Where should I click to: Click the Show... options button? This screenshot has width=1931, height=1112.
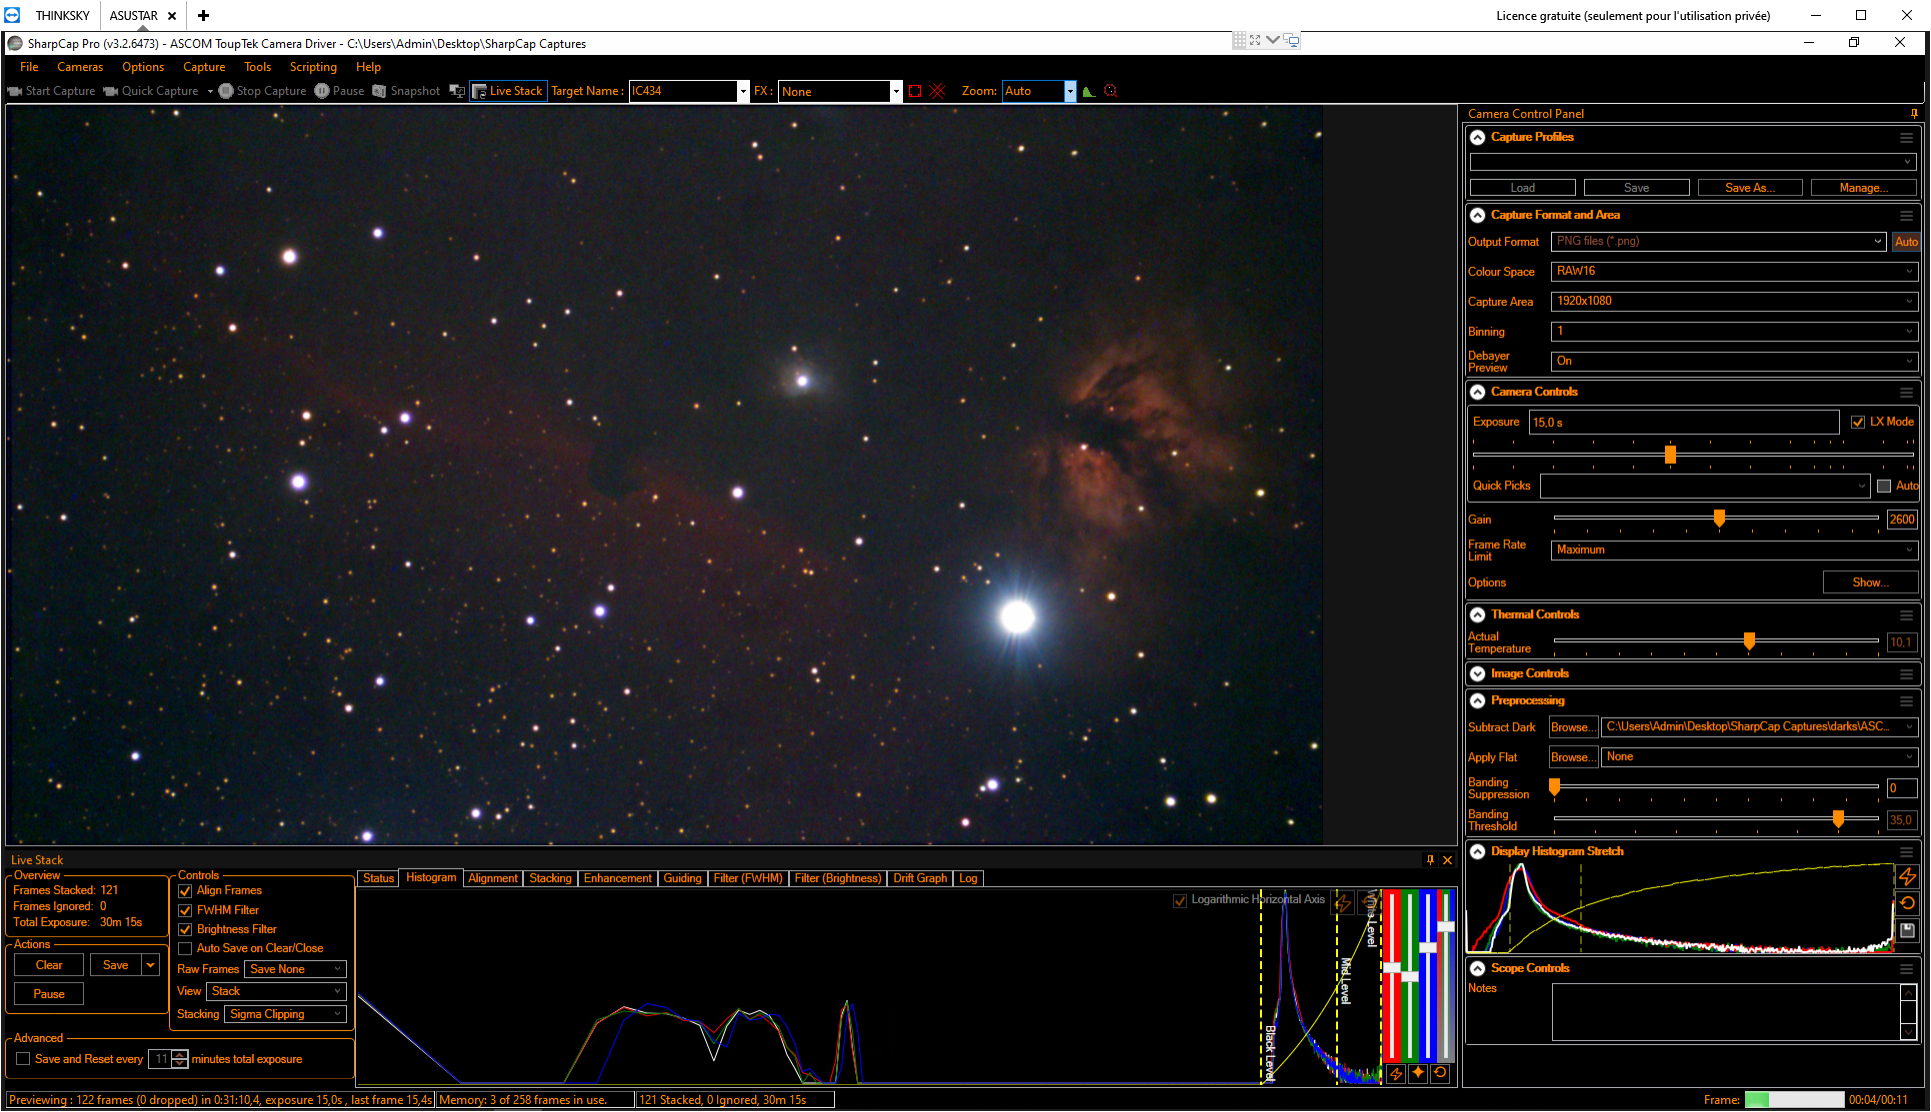[x=1870, y=582]
